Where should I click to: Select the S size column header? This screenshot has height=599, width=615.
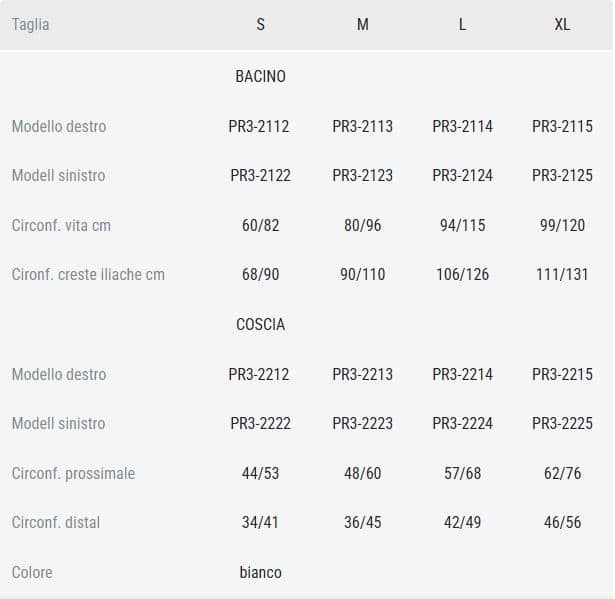(260, 25)
